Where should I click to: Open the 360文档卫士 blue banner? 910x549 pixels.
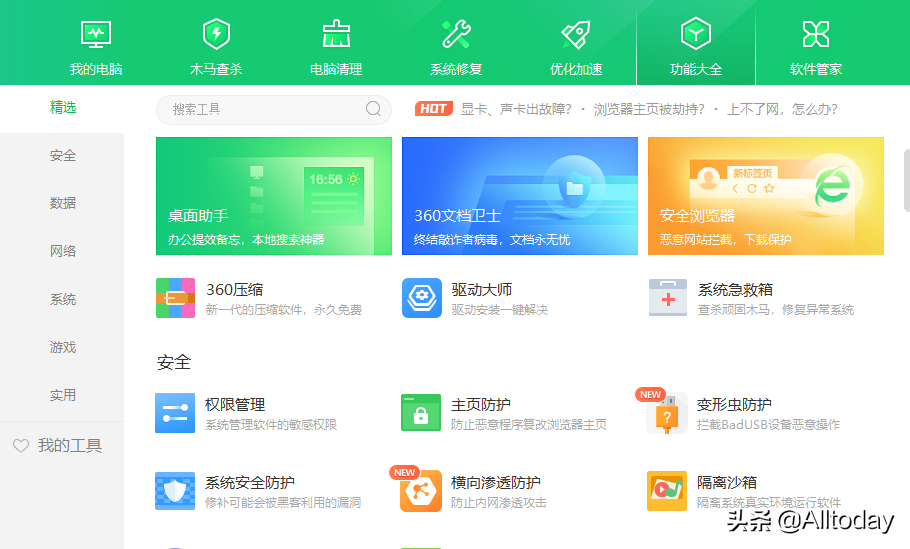coord(520,196)
